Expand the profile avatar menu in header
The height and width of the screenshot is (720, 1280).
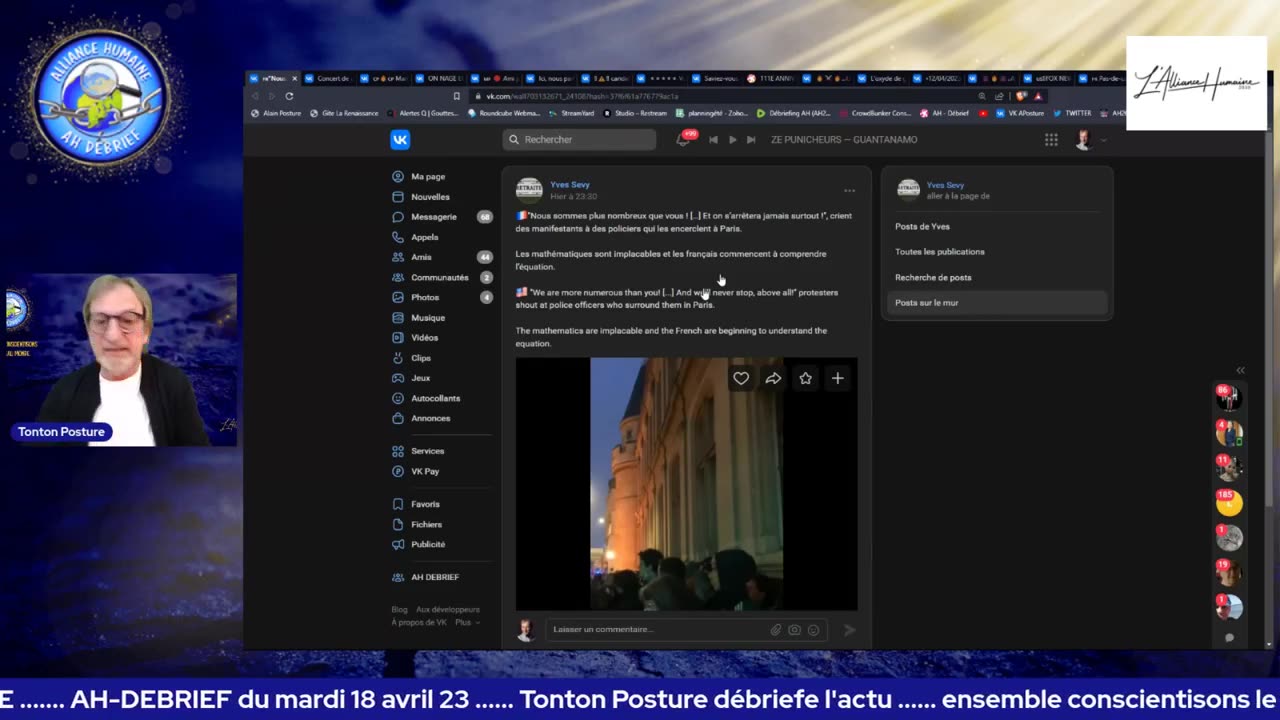tap(1089, 140)
